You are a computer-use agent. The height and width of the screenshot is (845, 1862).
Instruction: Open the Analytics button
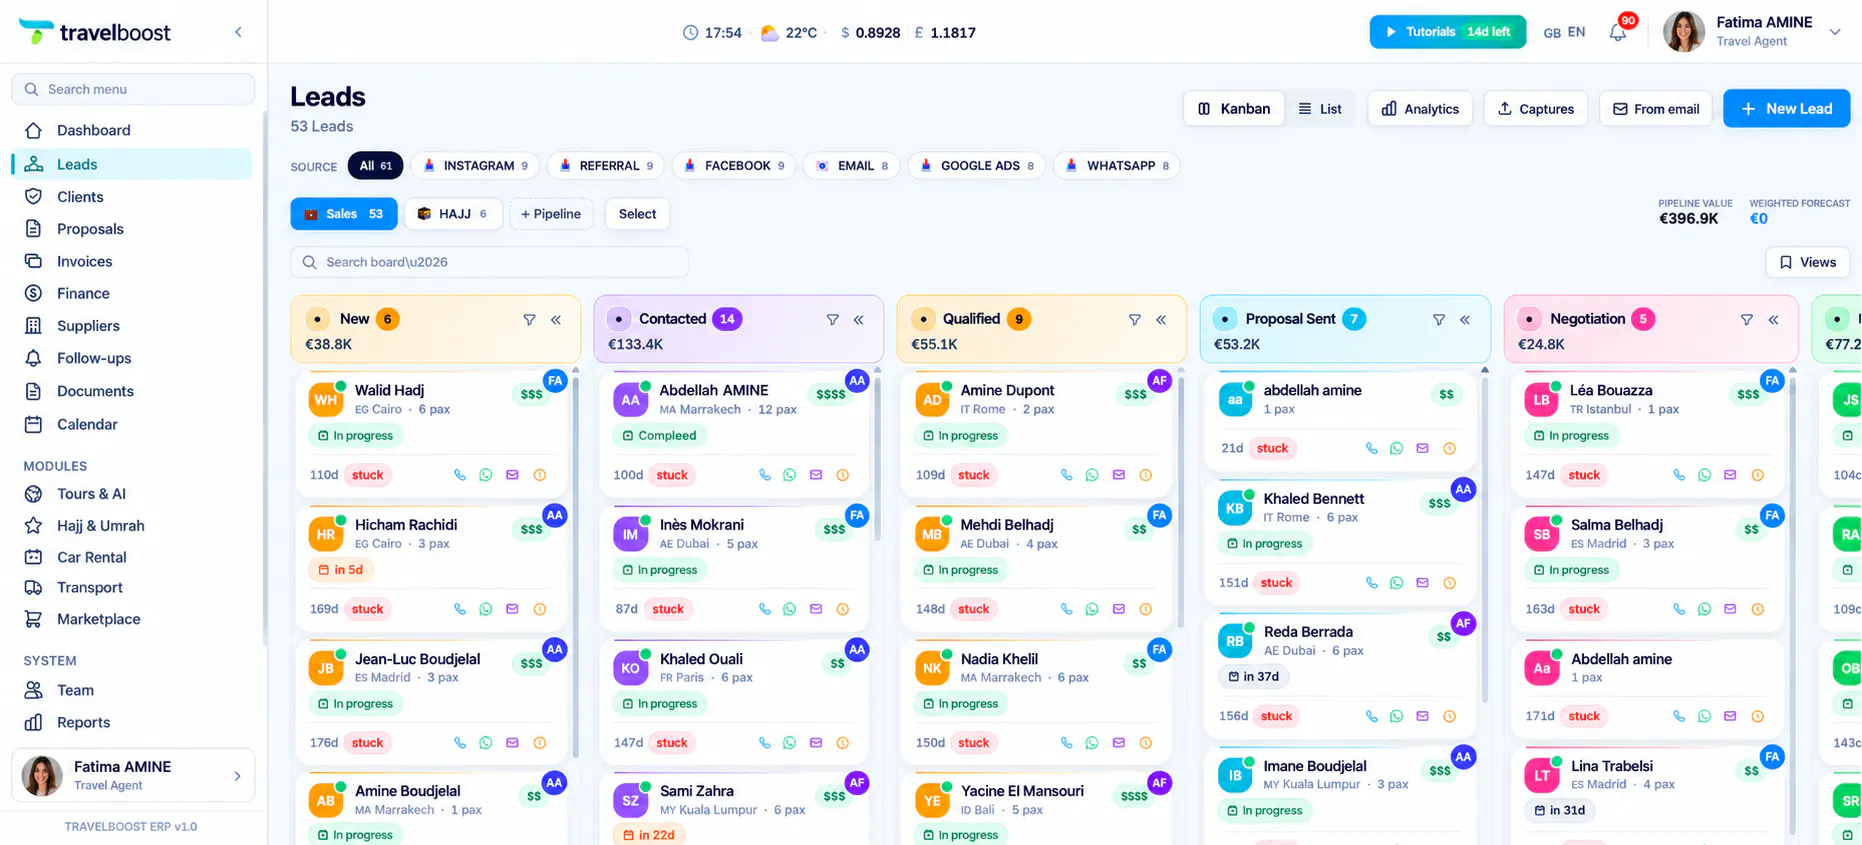pyautogui.click(x=1420, y=109)
